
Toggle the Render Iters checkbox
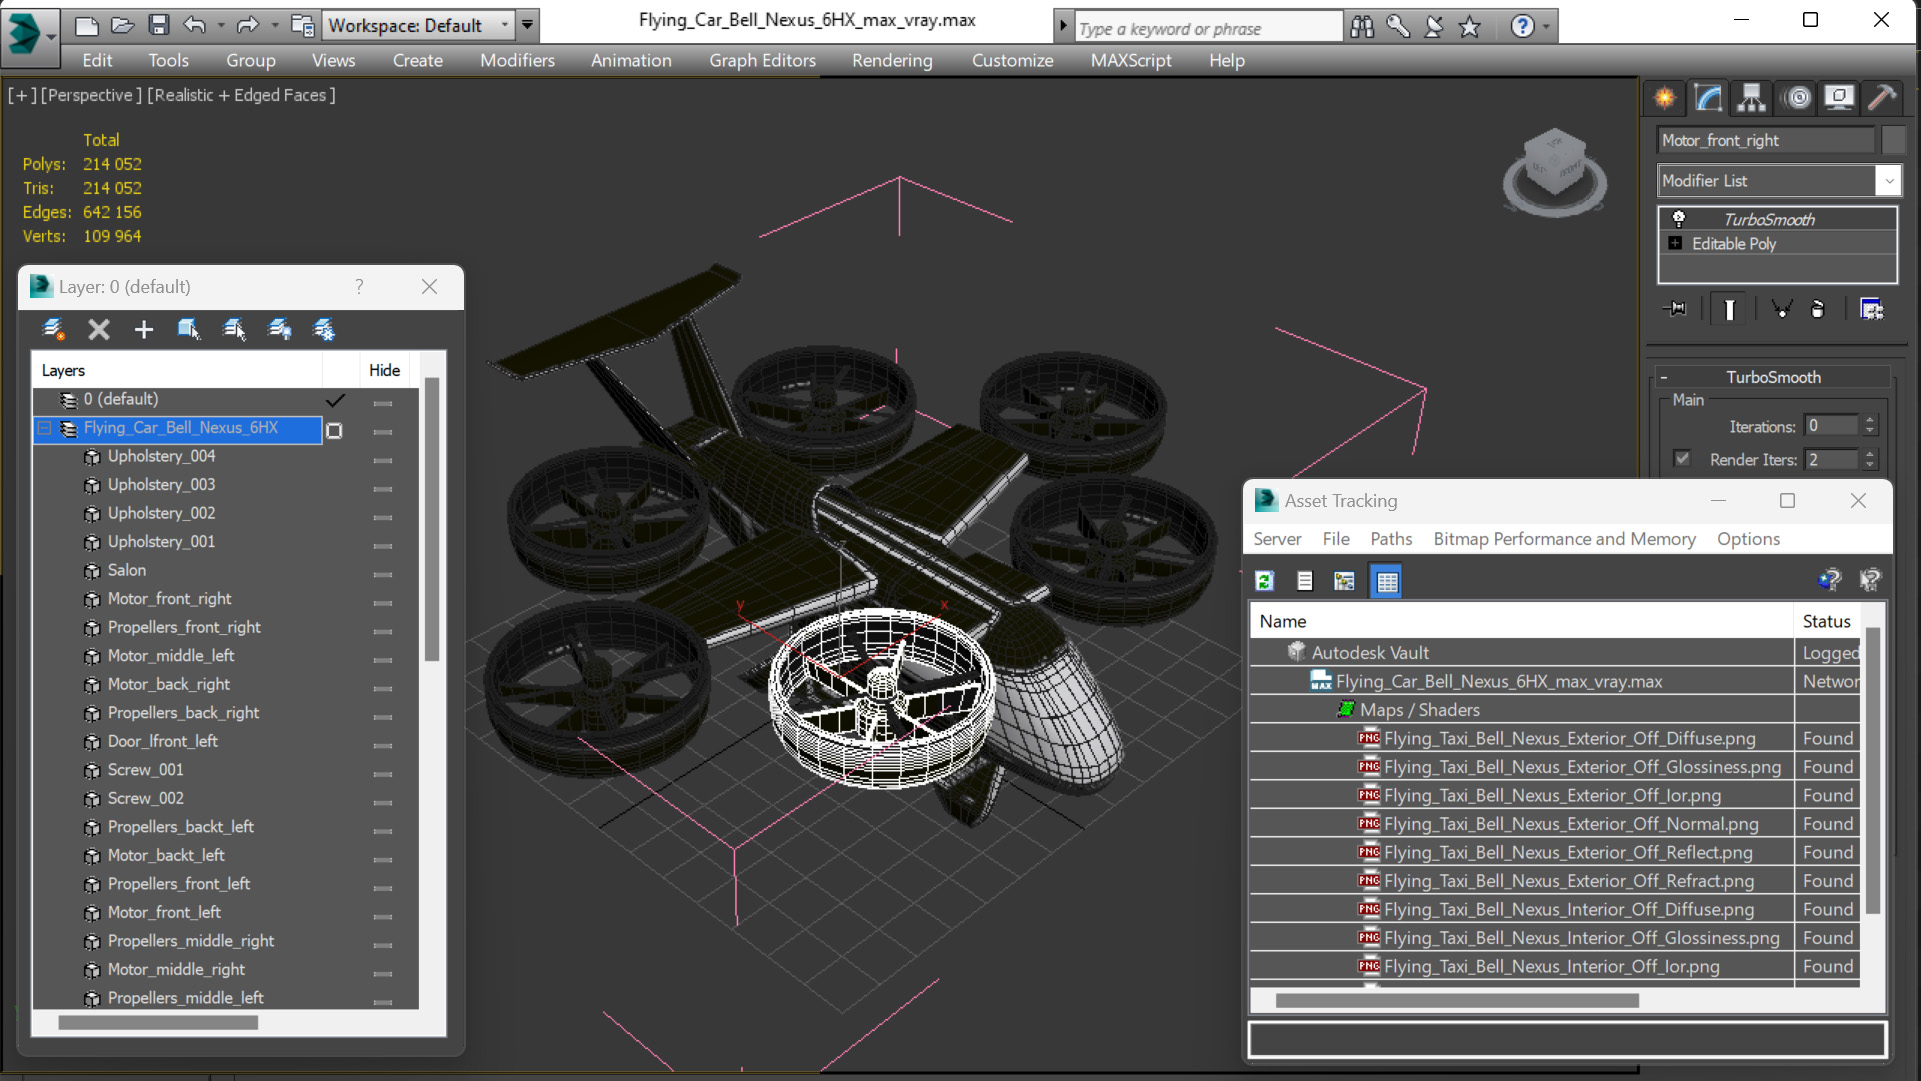pyautogui.click(x=1682, y=459)
